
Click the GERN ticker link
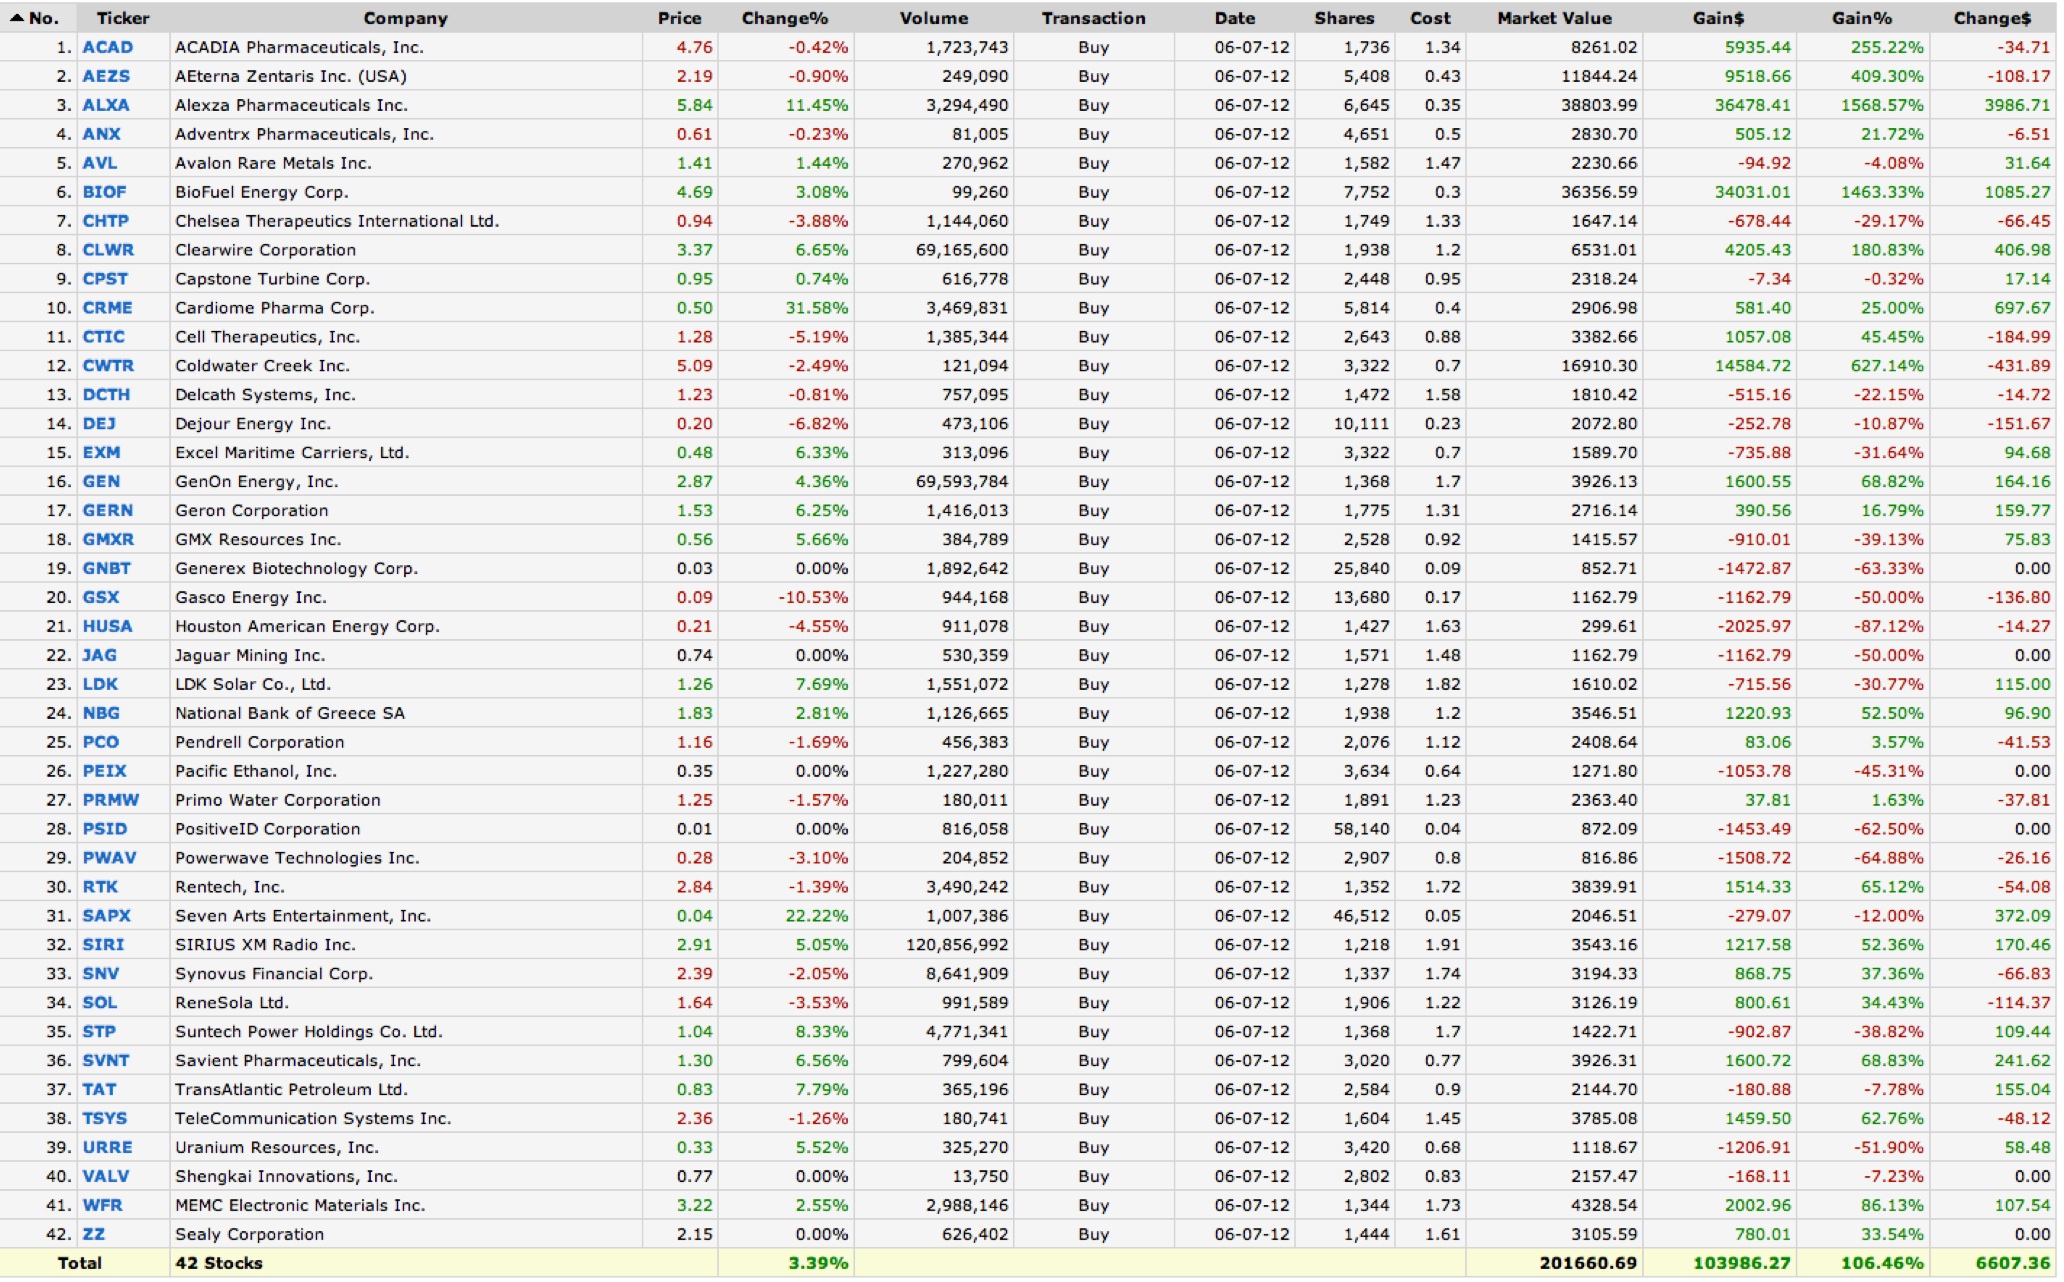pos(107,510)
